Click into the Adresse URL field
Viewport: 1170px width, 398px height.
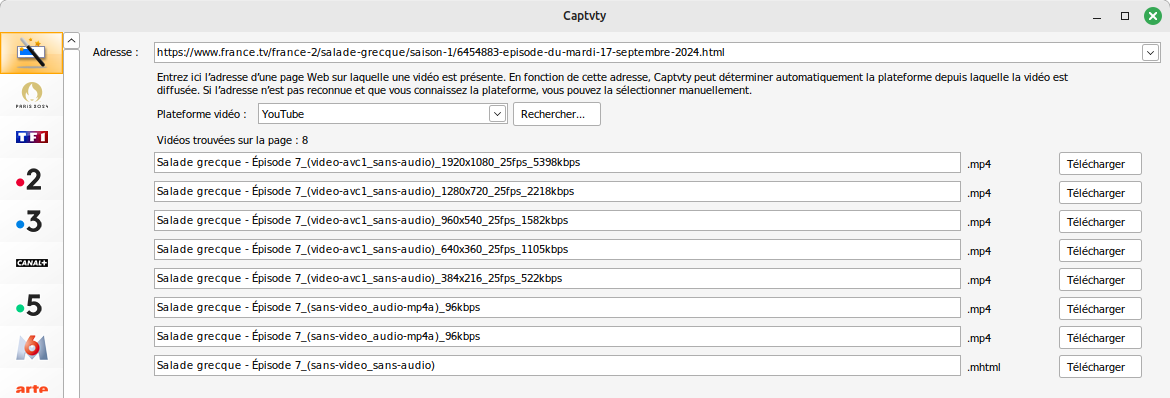point(648,53)
